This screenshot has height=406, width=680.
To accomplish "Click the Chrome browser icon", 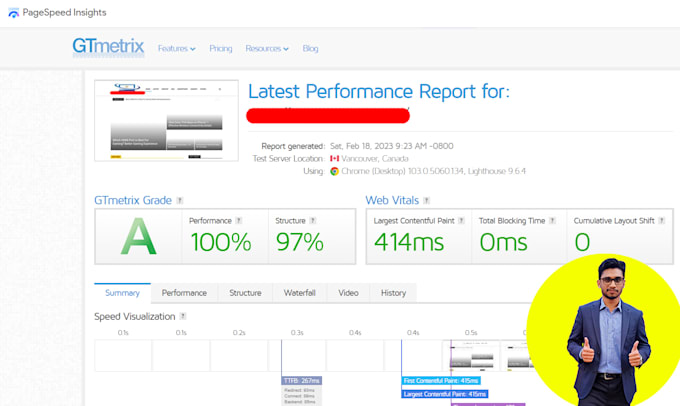I will [334, 171].
